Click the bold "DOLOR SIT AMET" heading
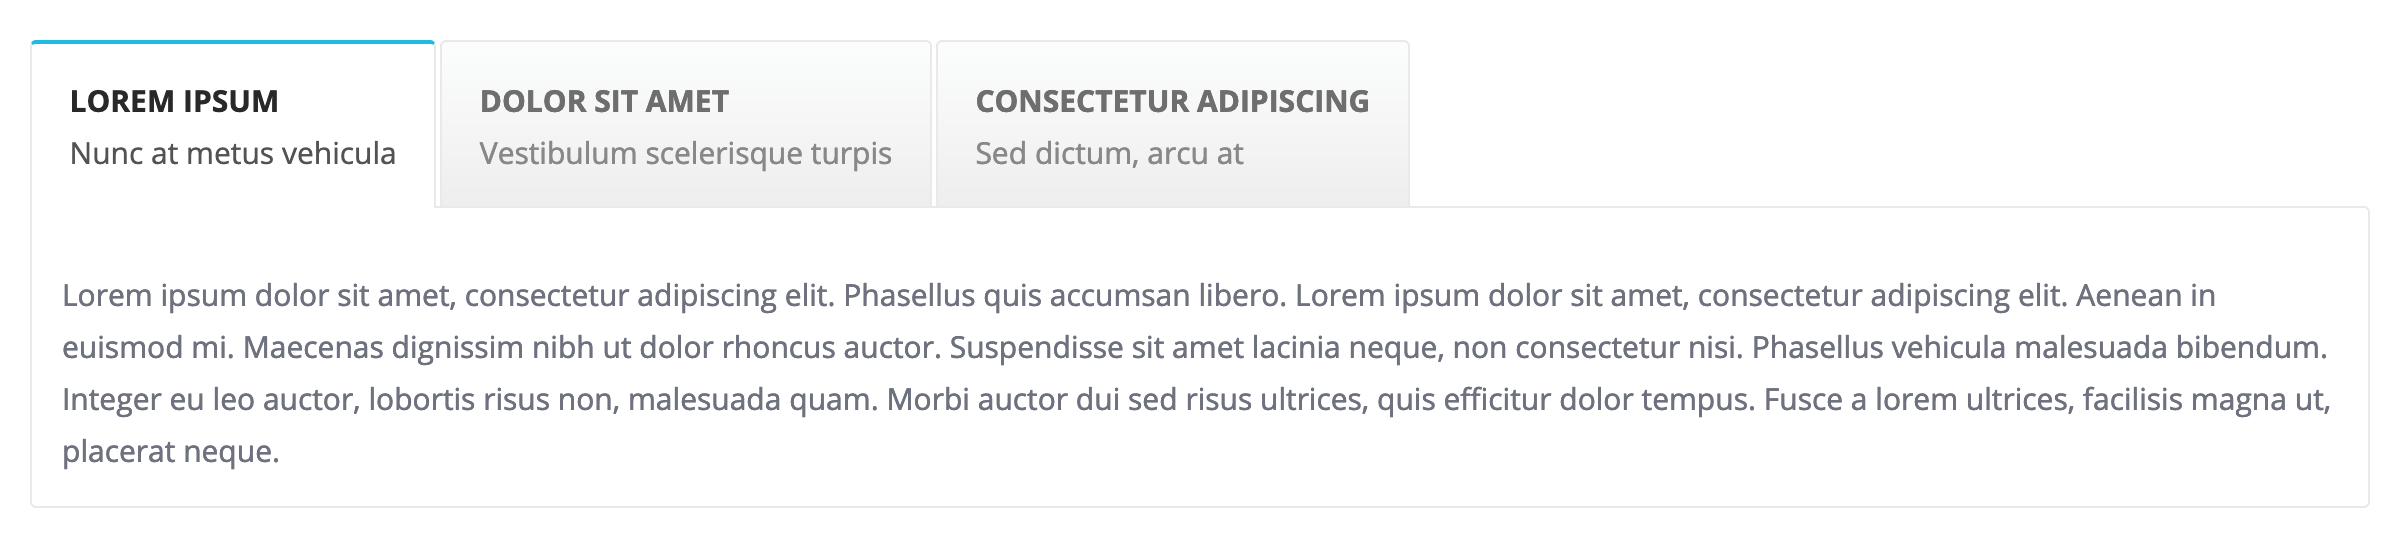 click(x=604, y=101)
